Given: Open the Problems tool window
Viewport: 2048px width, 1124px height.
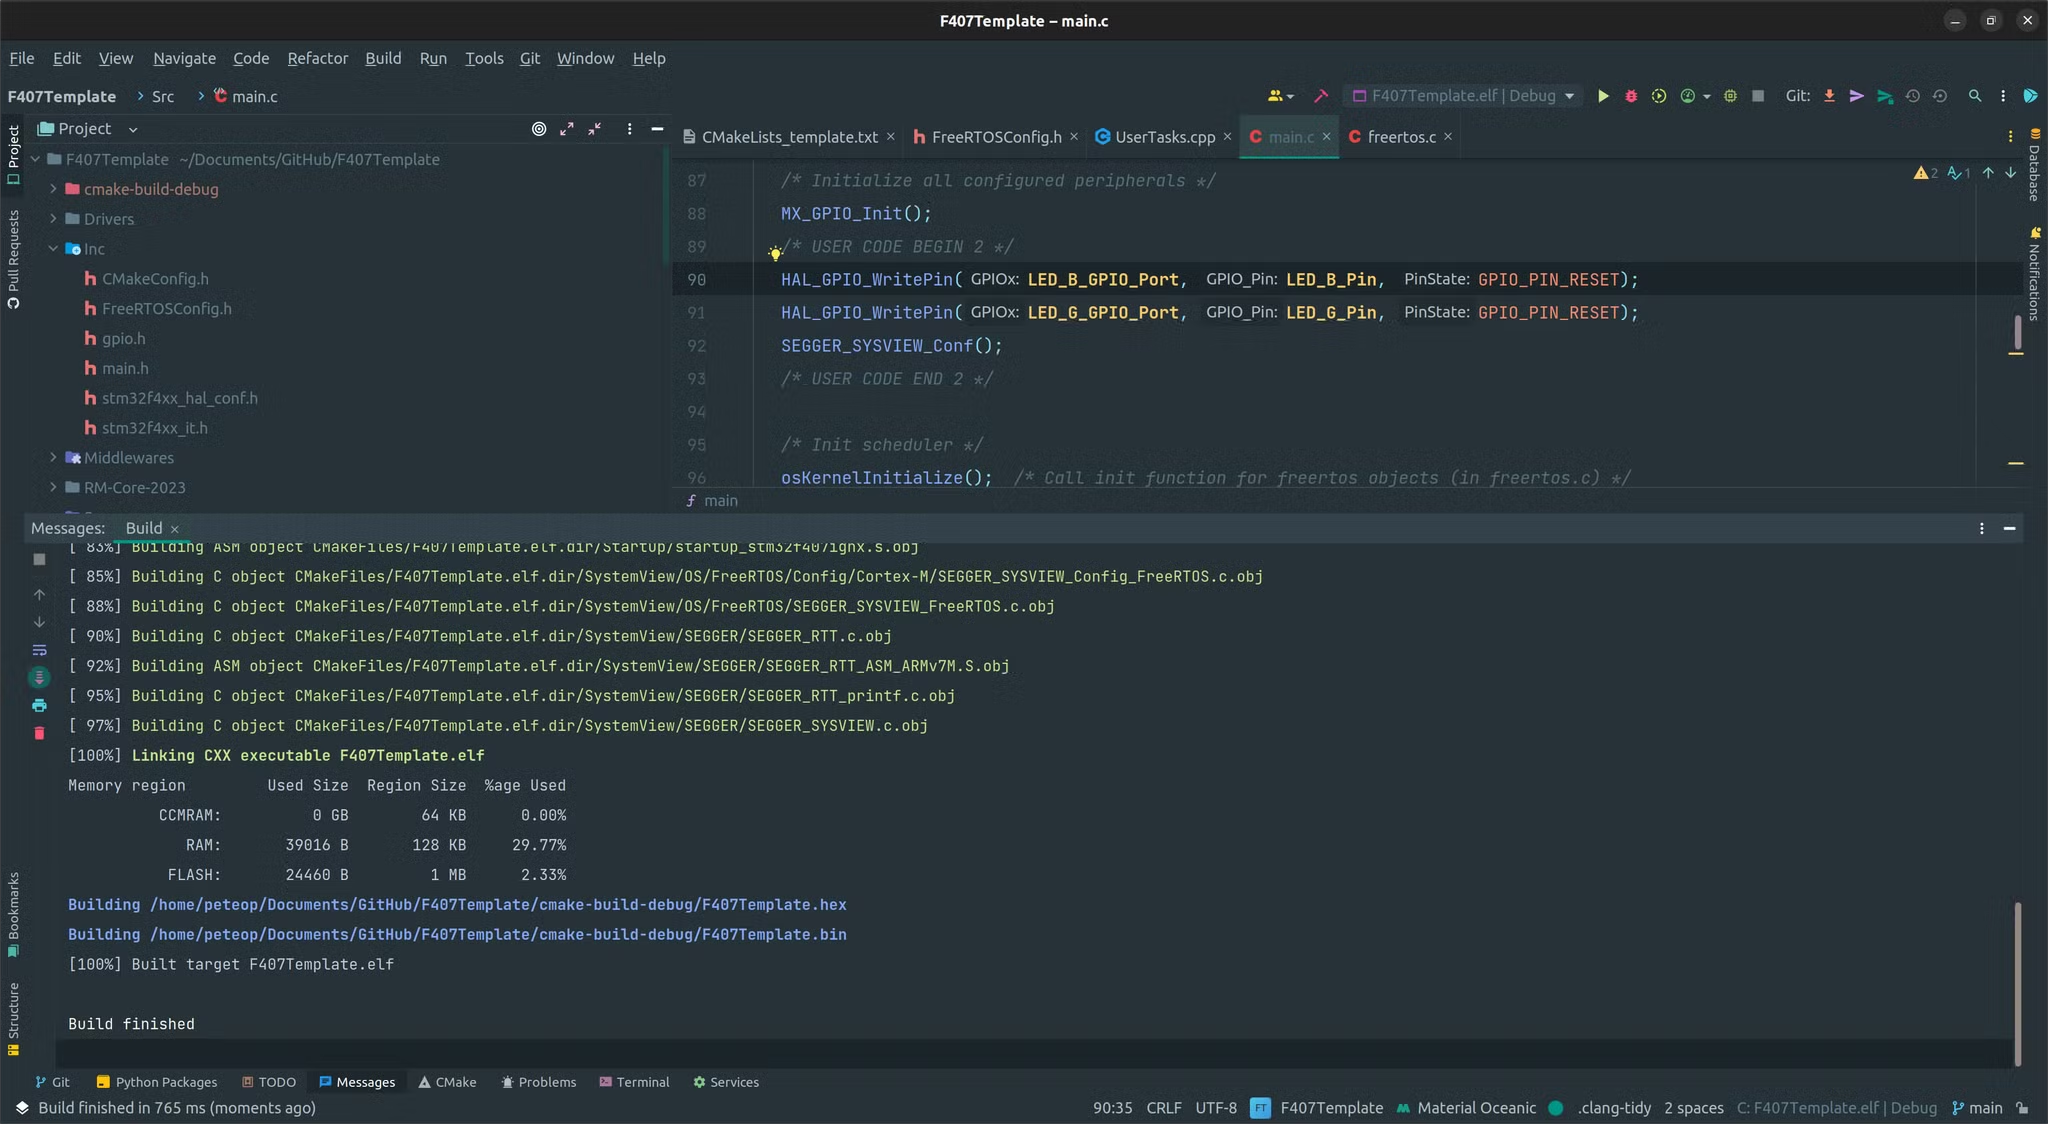Looking at the screenshot, I should [x=539, y=1082].
